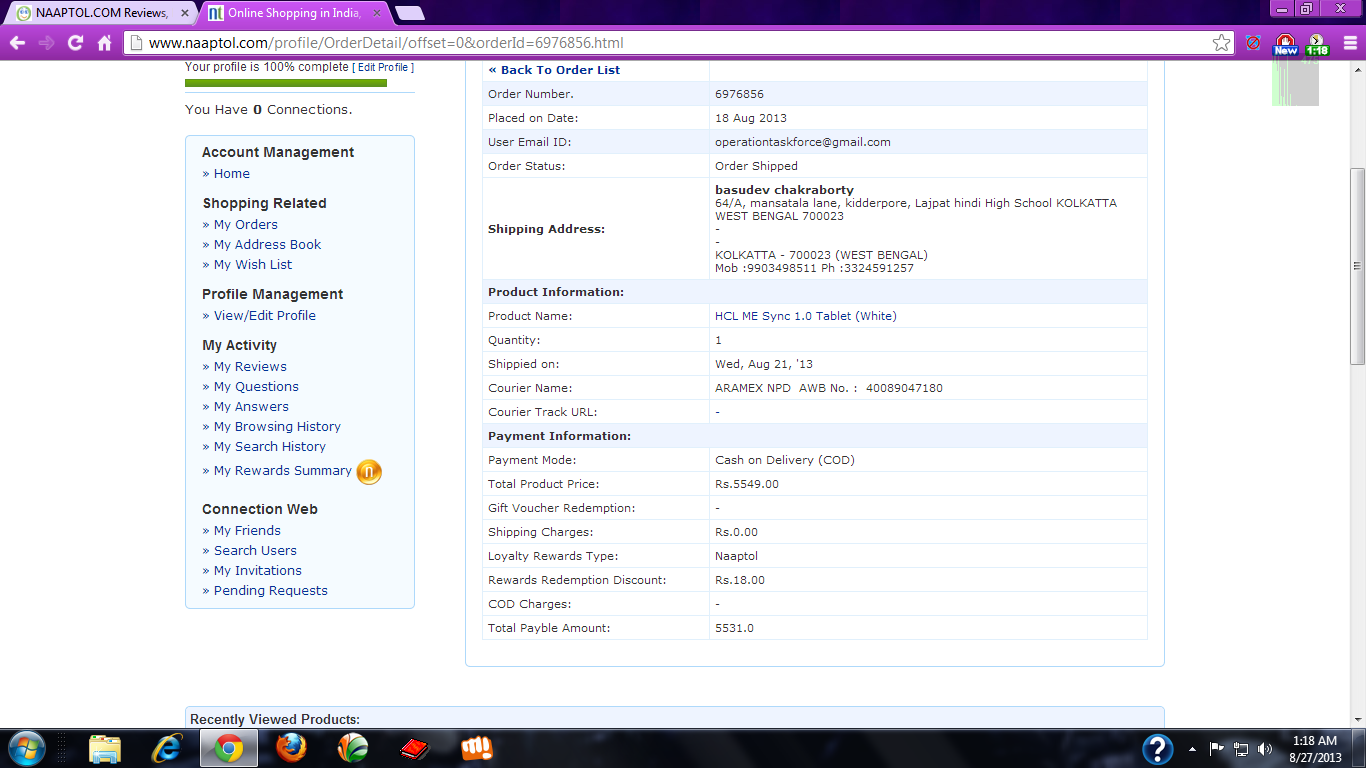The image size is (1366, 768).
Task: Open the browser home page
Action: click(104, 43)
